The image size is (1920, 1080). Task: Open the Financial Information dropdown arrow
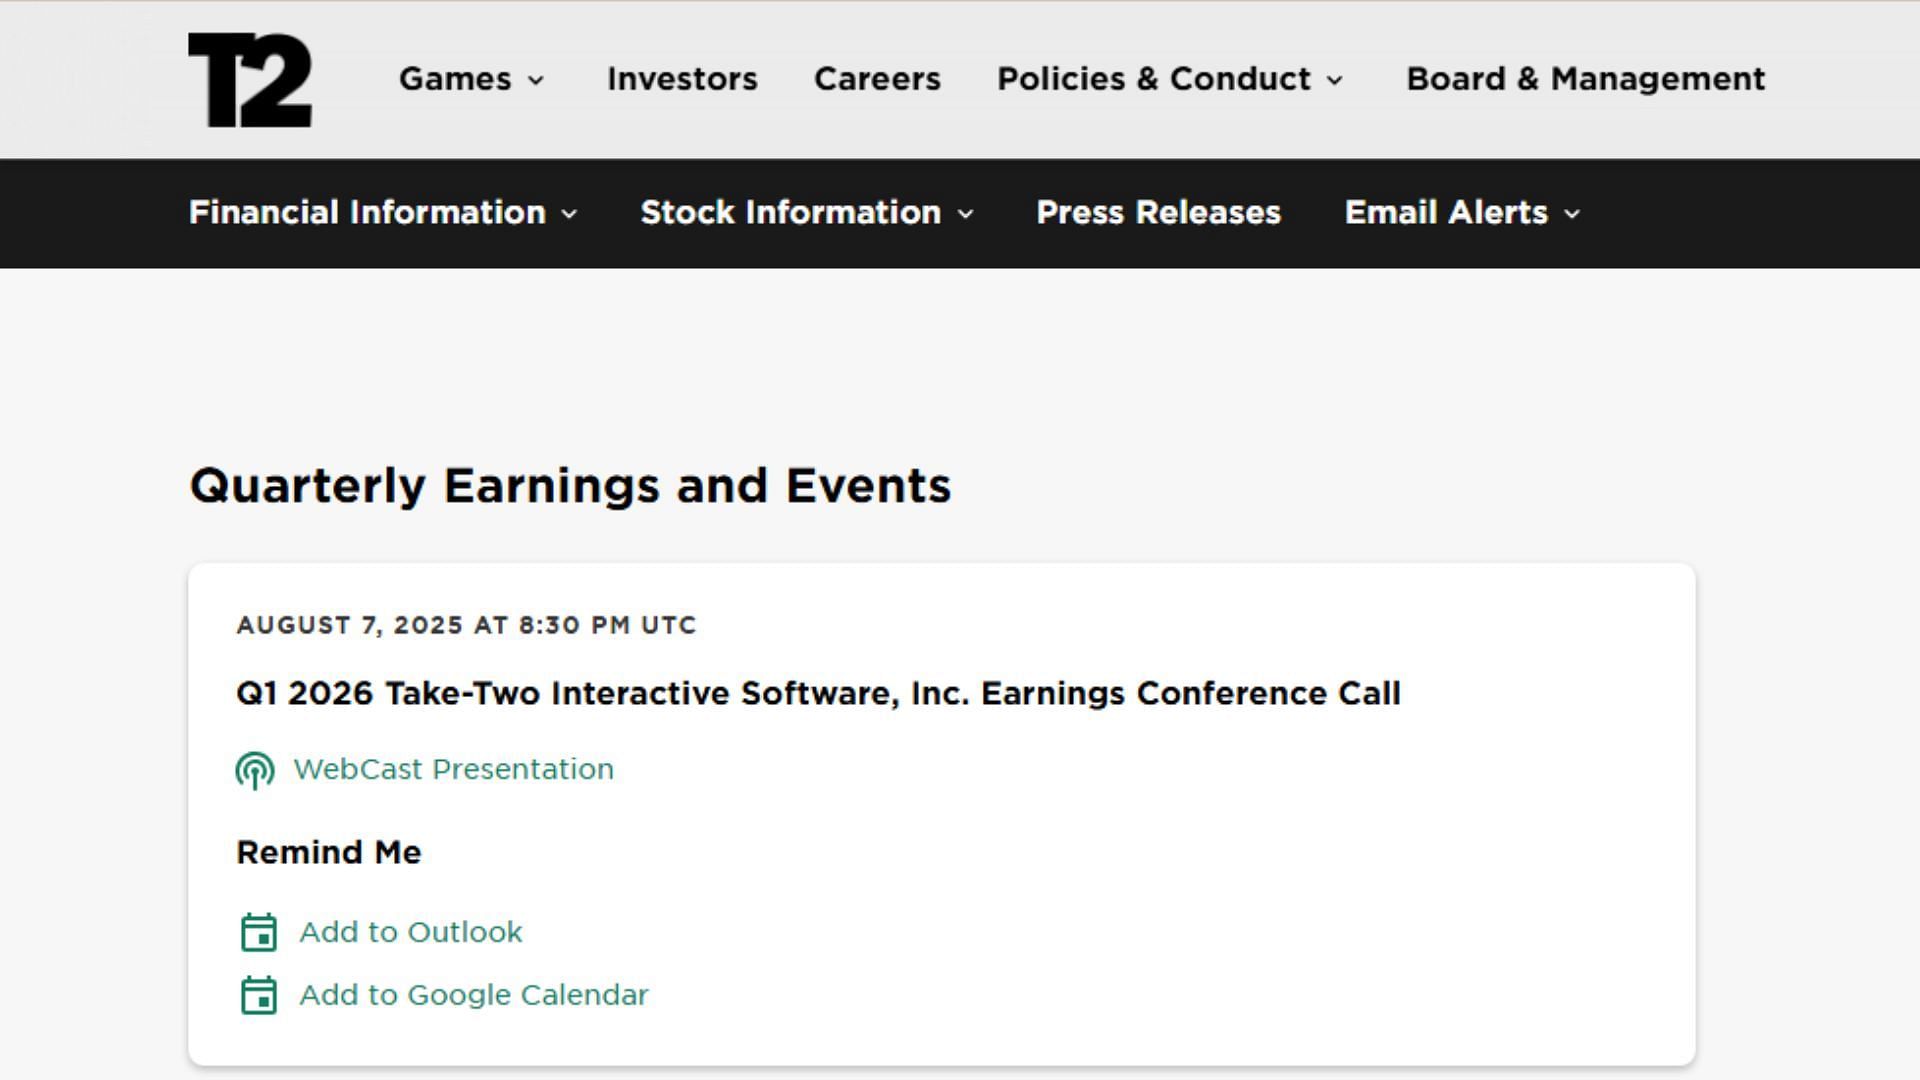pos(570,213)
